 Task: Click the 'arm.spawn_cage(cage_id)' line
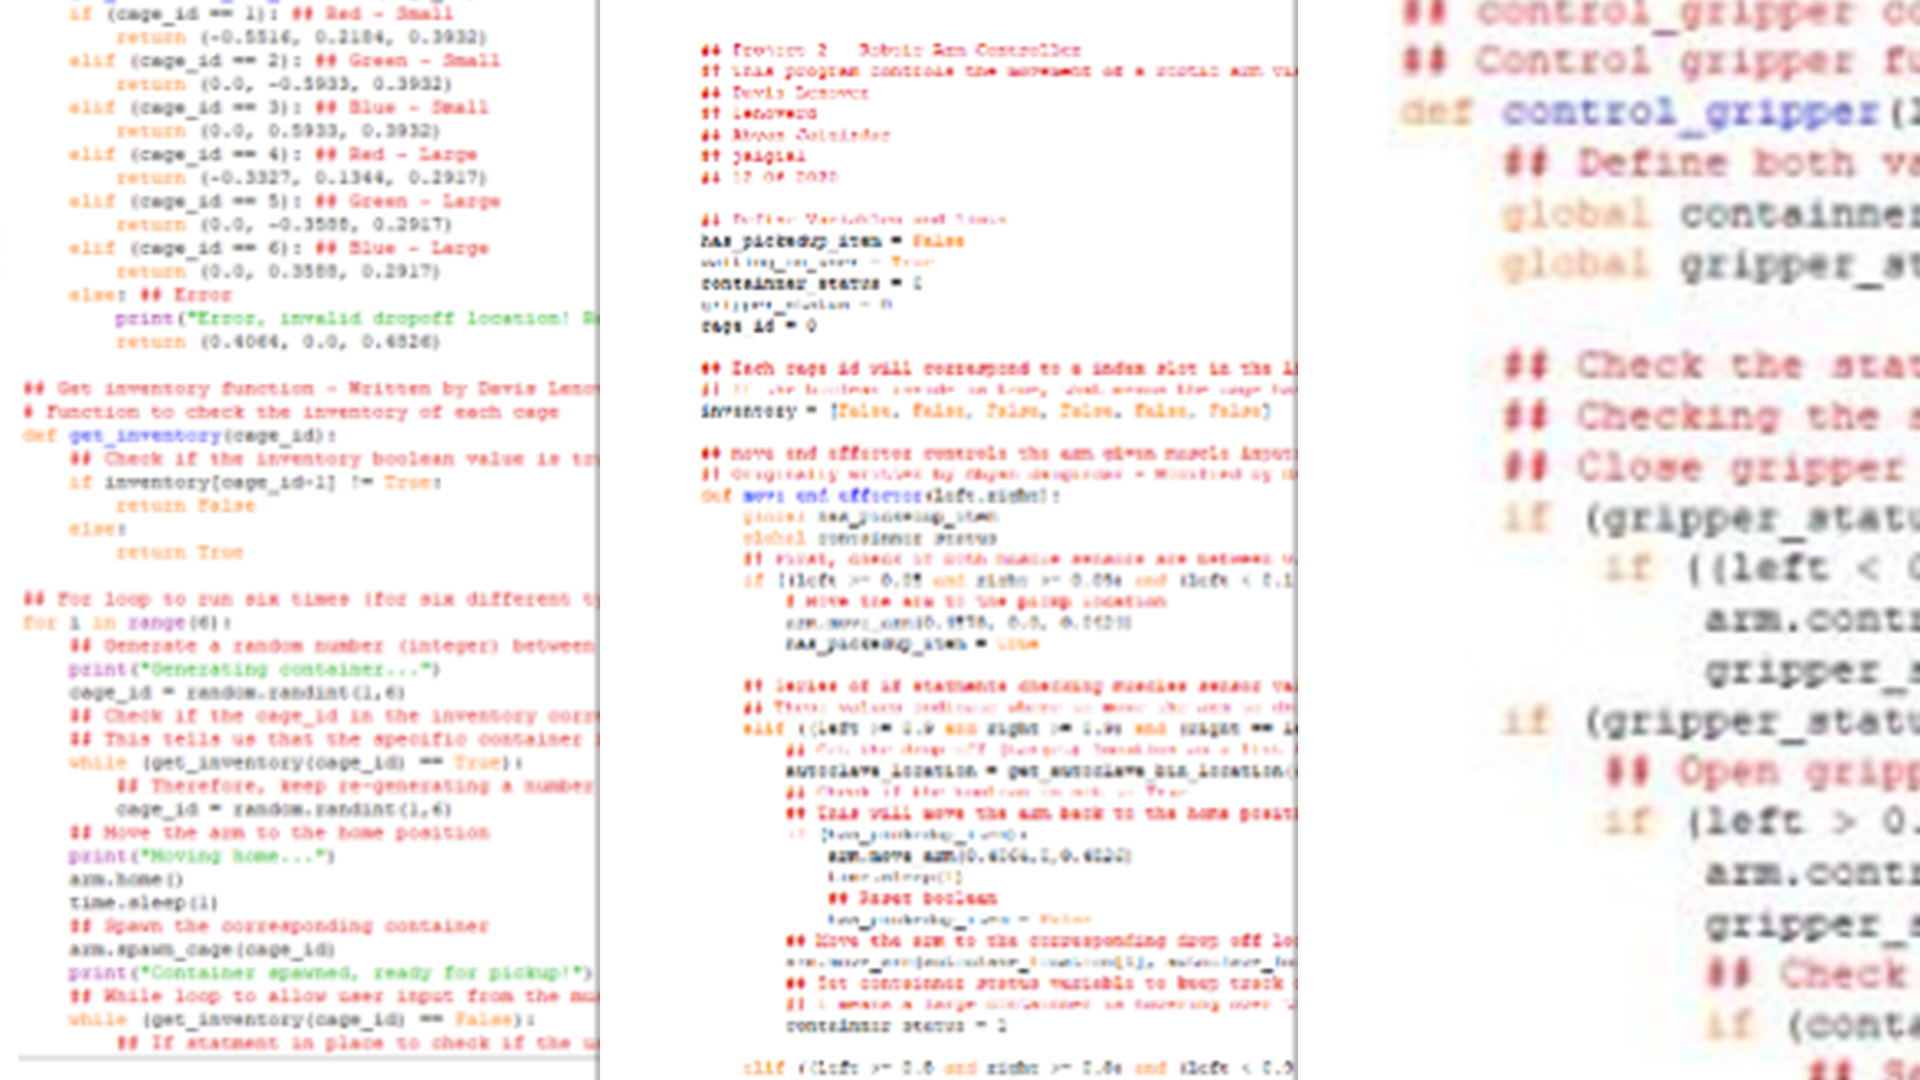tap(201, 949)
